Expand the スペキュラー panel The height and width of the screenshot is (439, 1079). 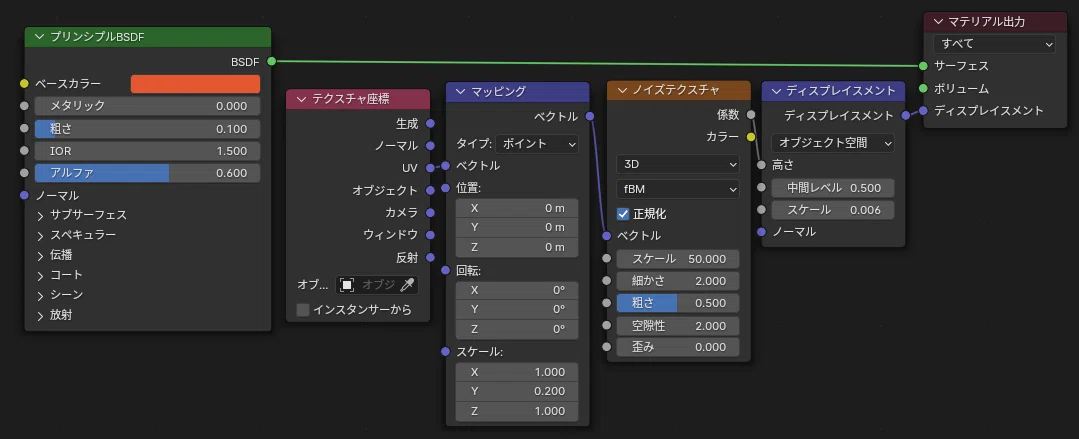pos(41,235)
